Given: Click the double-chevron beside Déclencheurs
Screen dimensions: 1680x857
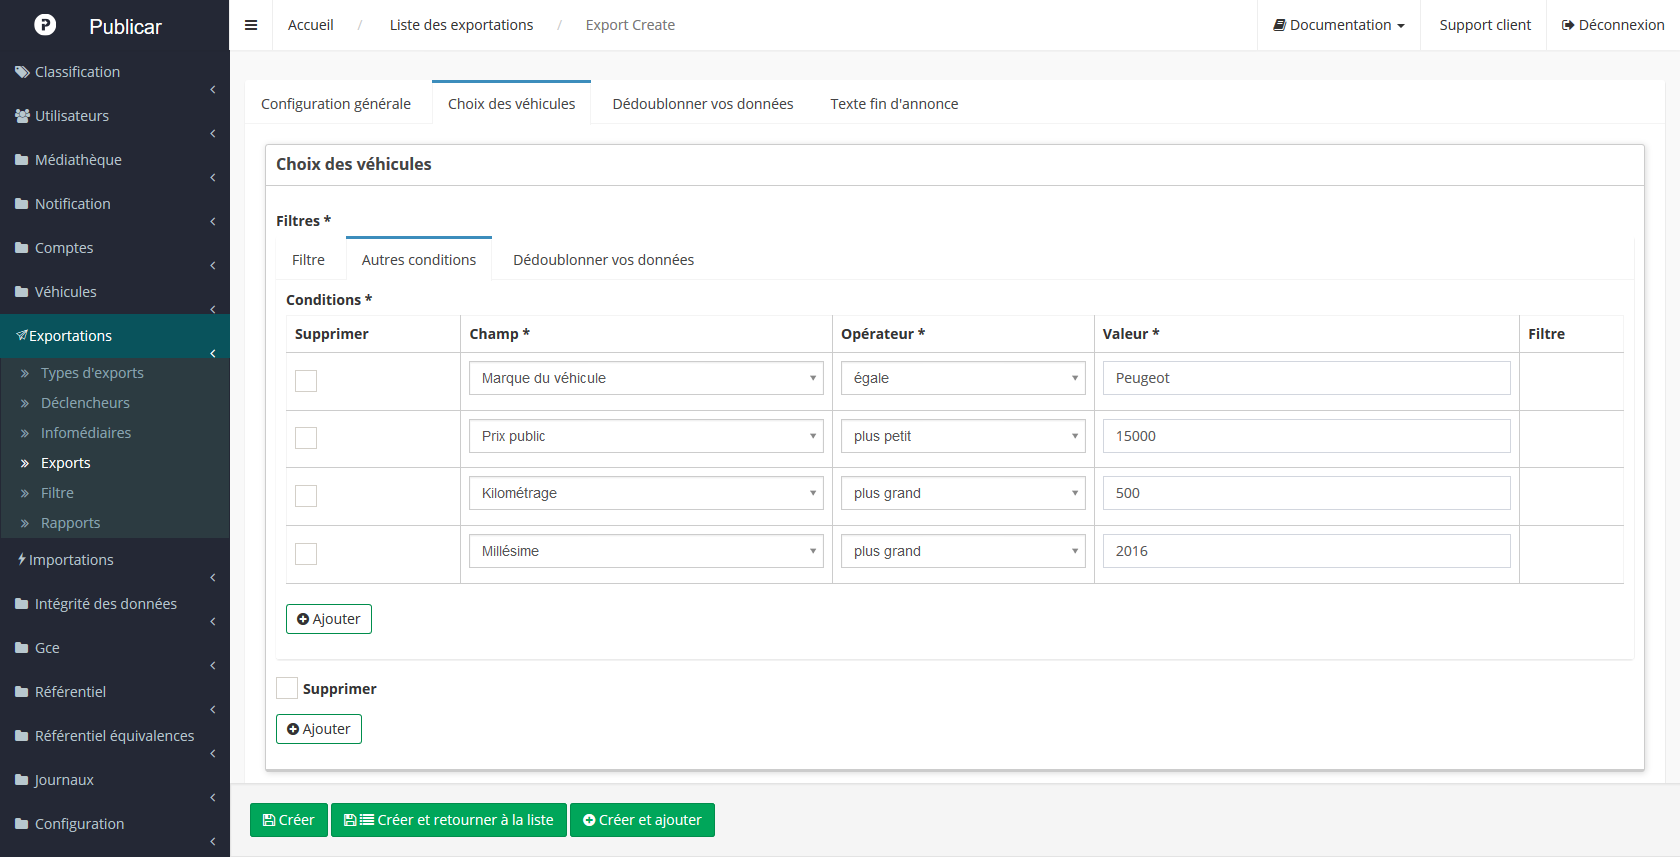Looking at the screenshot, I should click(25, 403).
